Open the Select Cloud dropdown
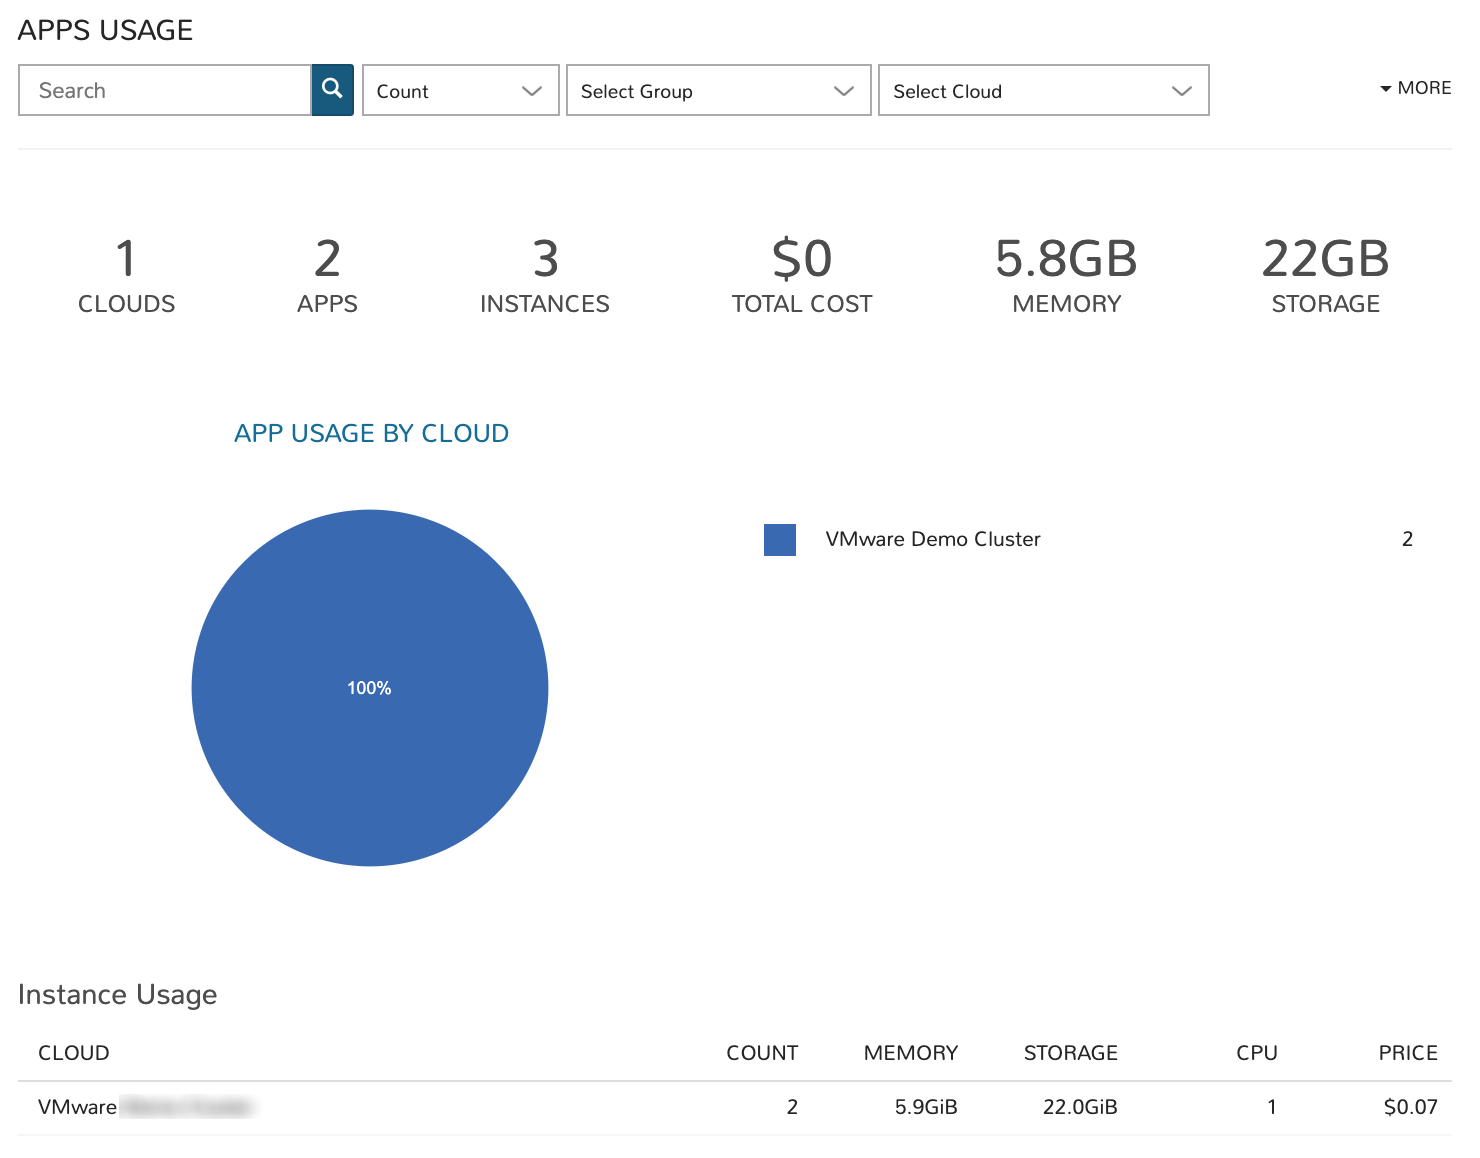Screen dimensions: 1480x1158 [x=1043, y=90]
